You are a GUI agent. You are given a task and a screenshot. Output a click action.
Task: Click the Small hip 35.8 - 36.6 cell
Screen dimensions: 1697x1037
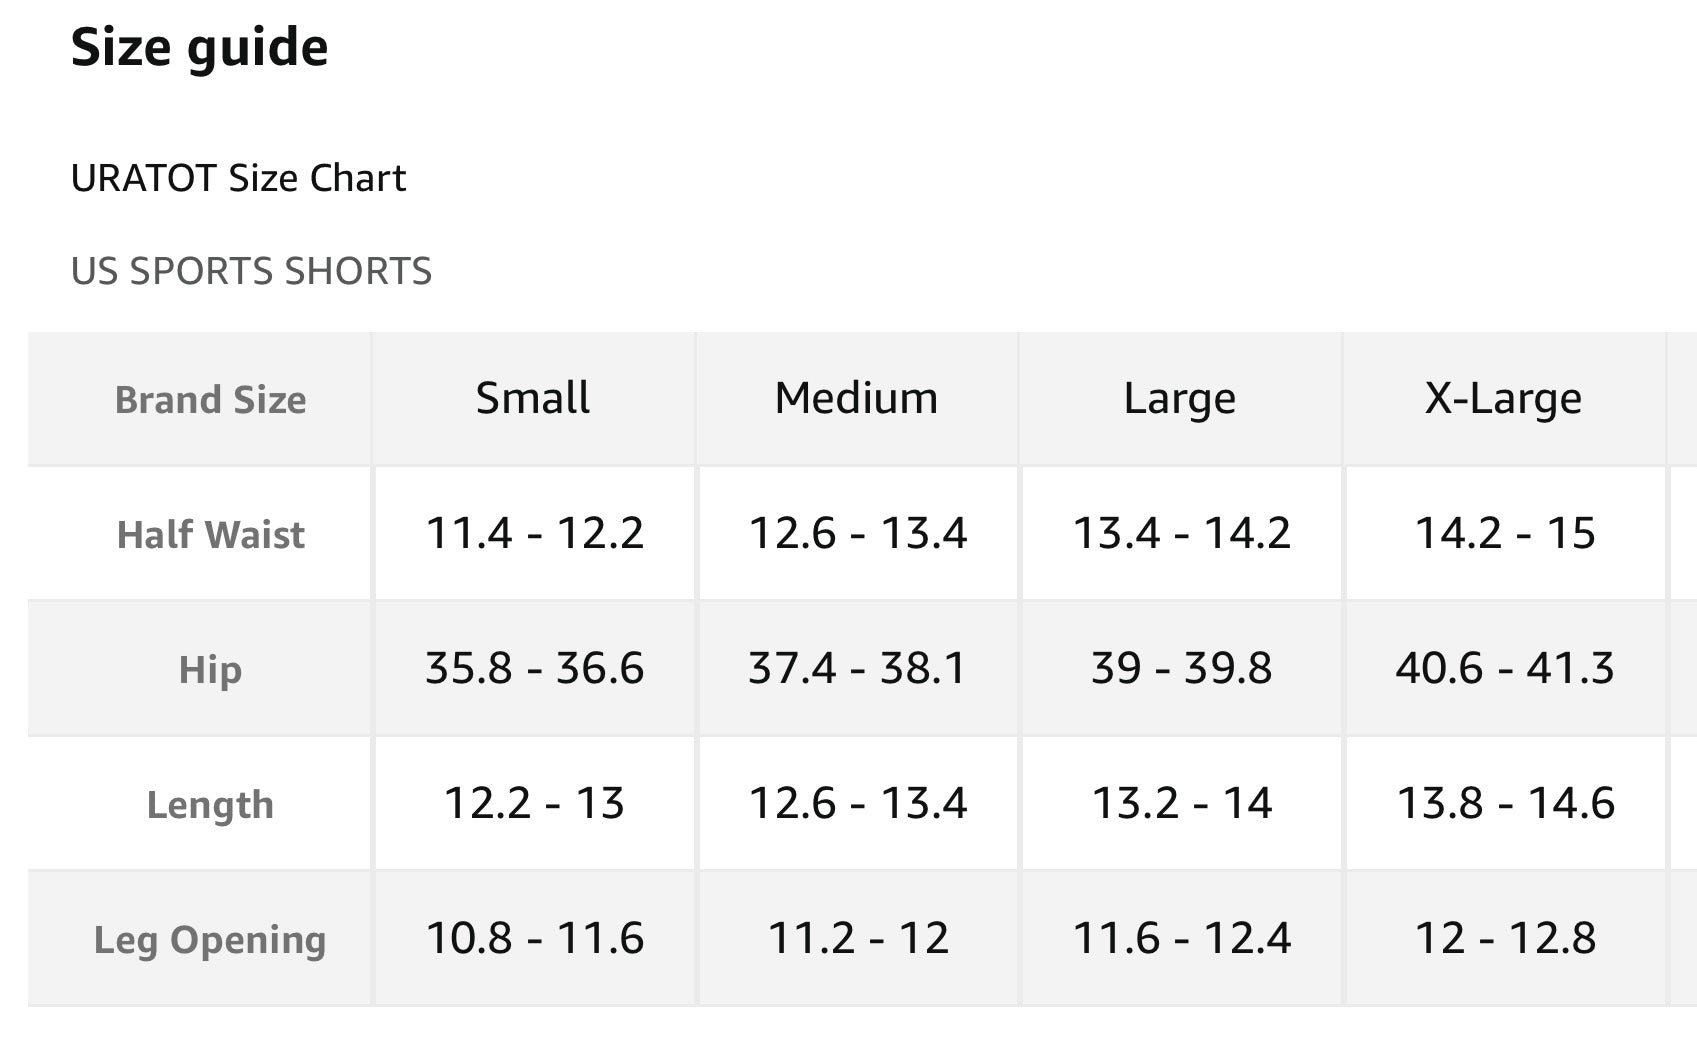click(534, 668)
